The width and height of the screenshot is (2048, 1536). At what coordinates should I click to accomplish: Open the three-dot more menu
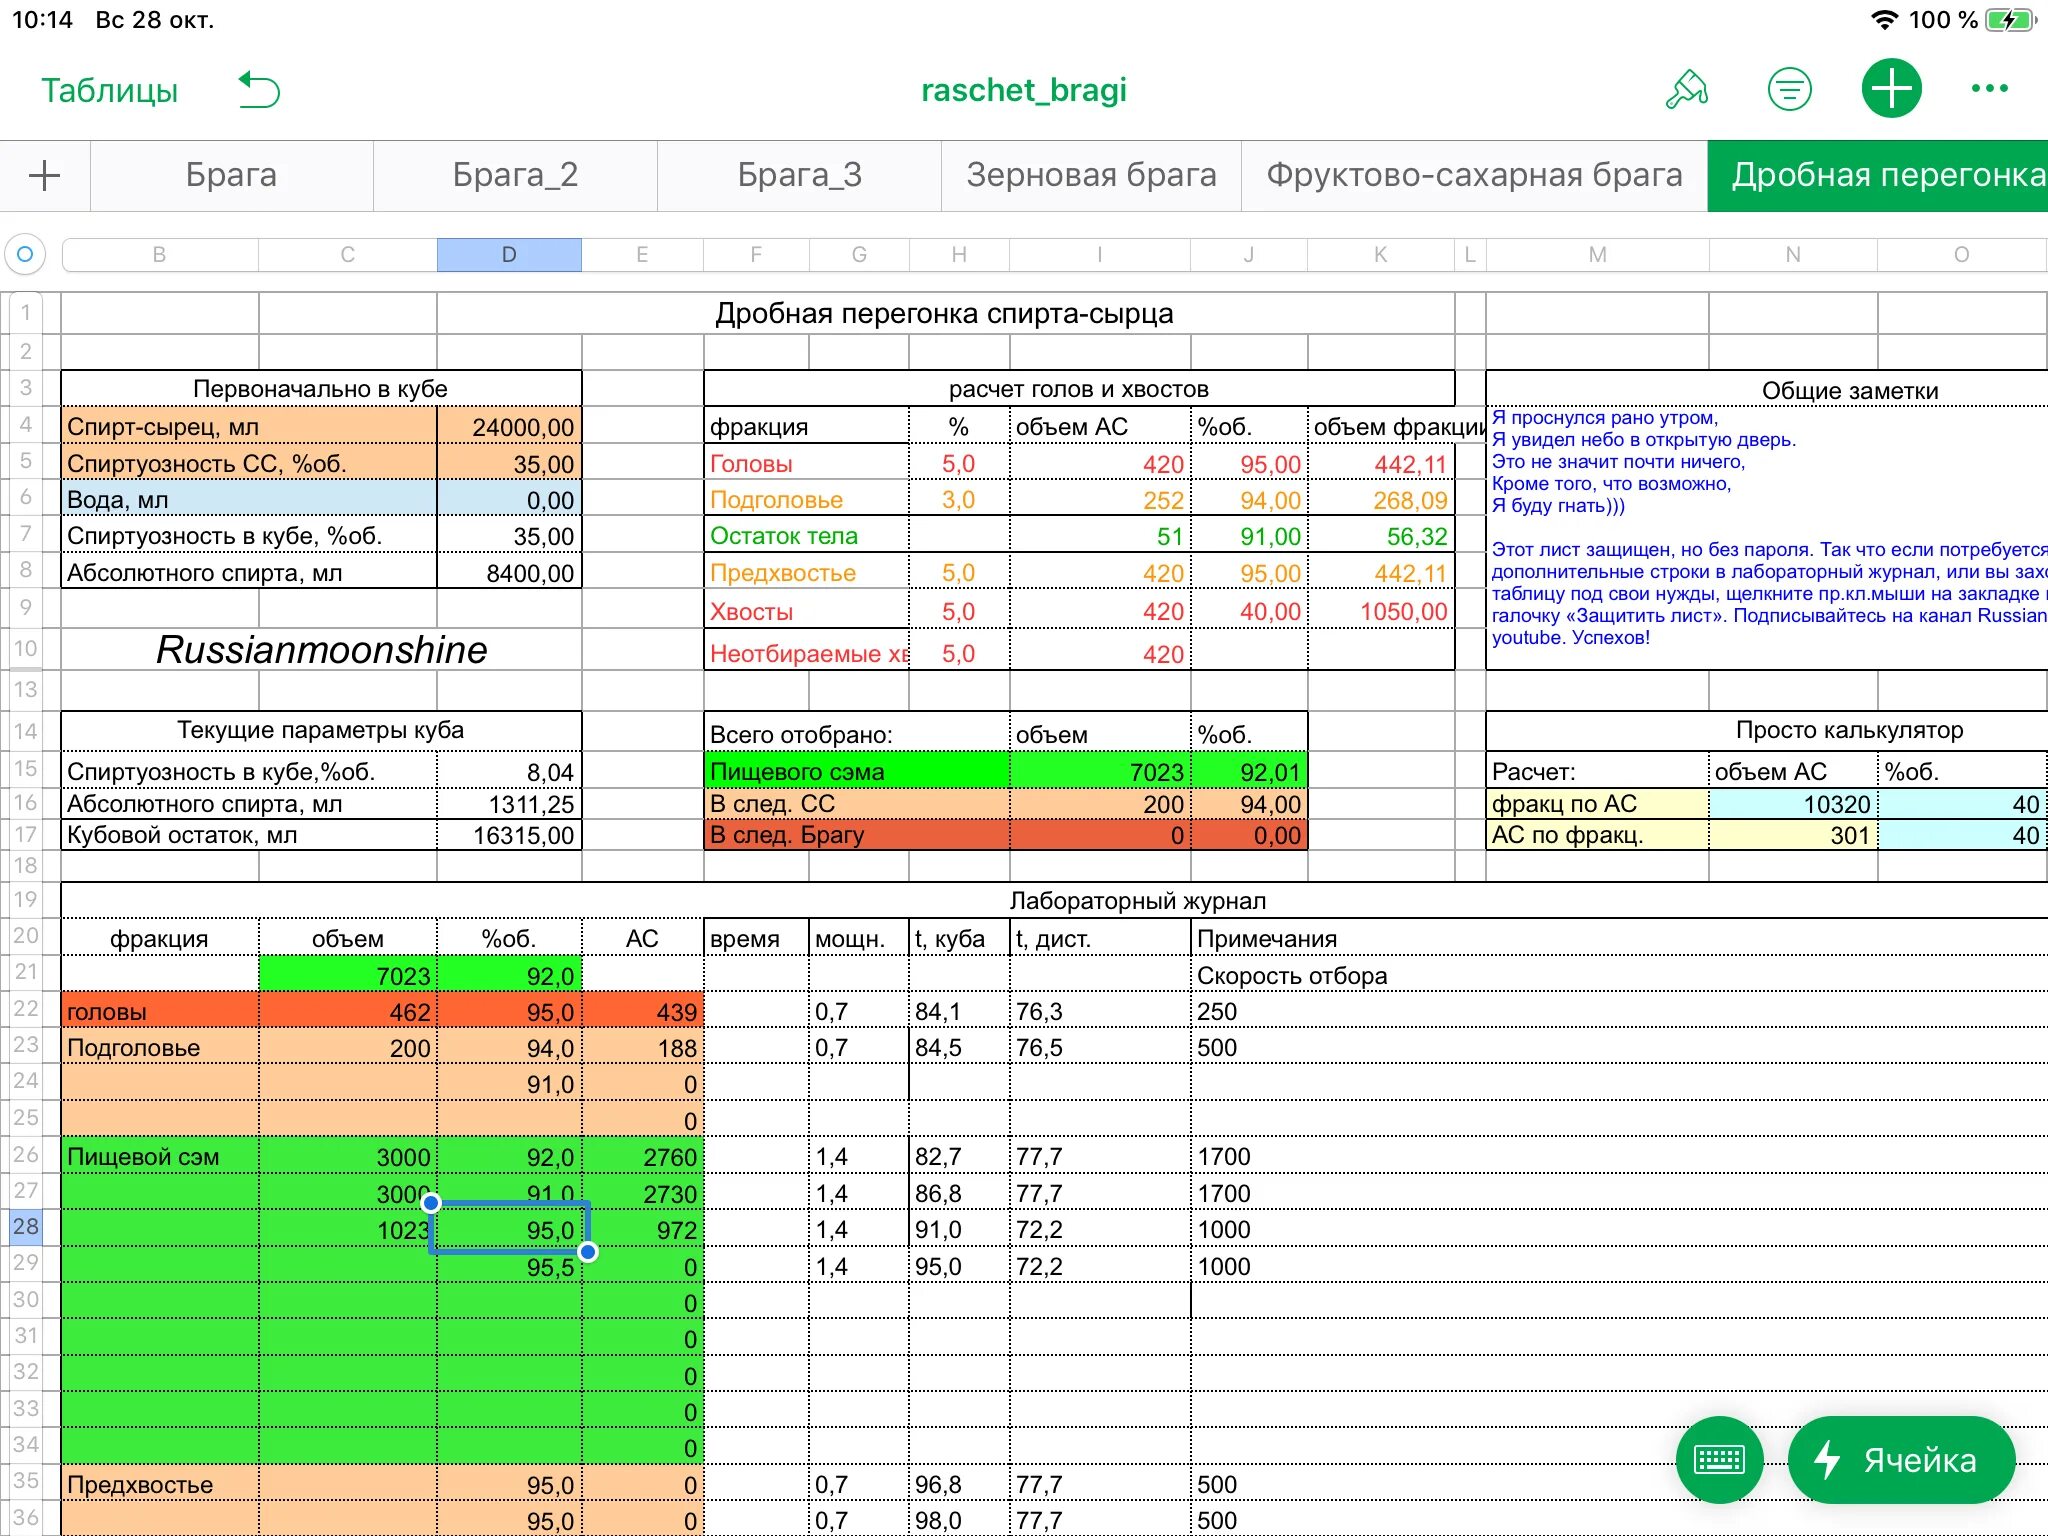[1989, 88]
